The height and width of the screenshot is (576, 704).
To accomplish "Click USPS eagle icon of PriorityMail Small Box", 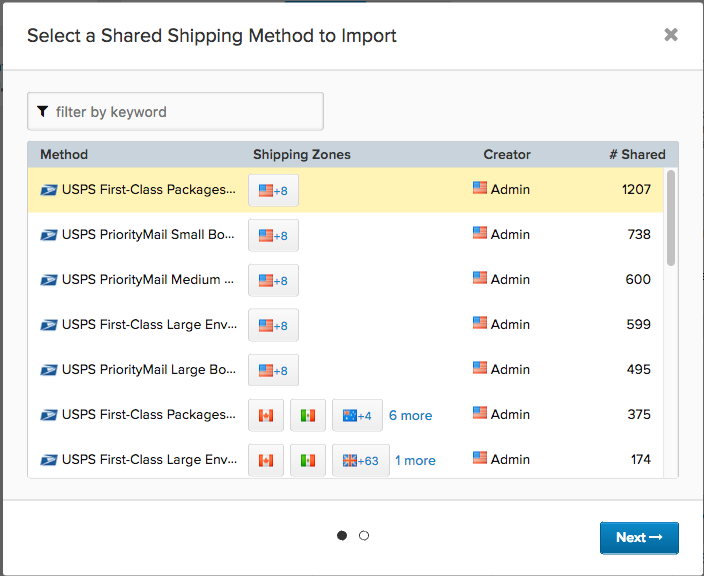I will (x=49, y=235).
